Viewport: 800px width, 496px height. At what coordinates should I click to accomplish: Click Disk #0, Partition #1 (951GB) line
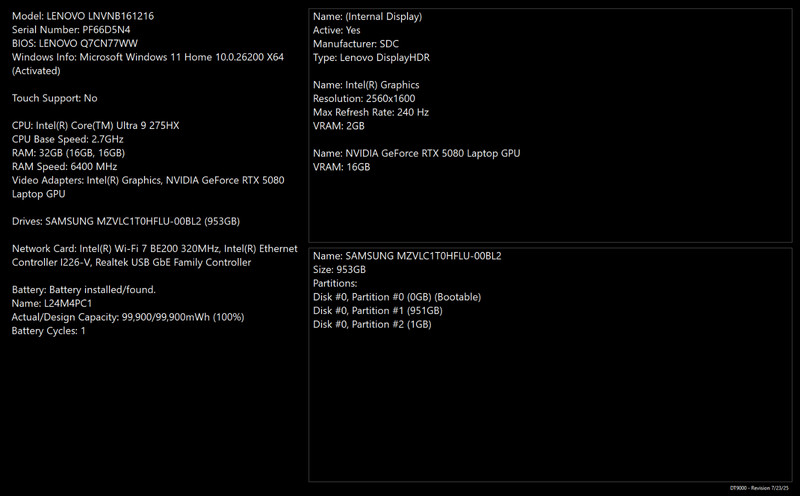pyautogui.click(x=378, y=311)
